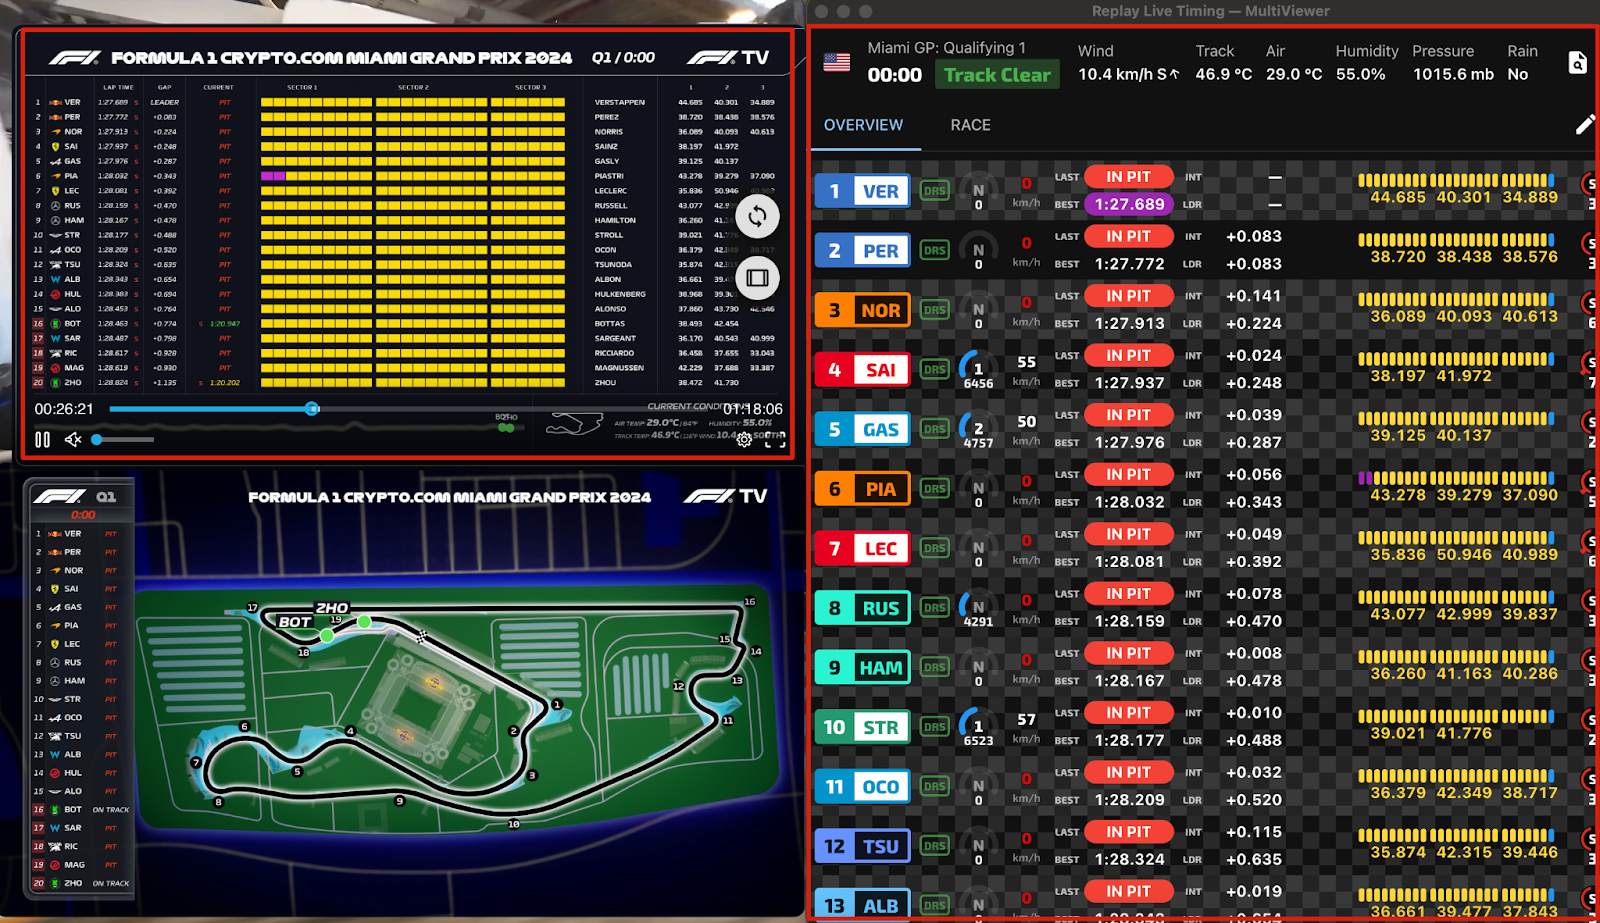1600x923 pixels.
Task: Enter fullscreen in the video player
Action: pyautogui.click(x=775, y=439)
